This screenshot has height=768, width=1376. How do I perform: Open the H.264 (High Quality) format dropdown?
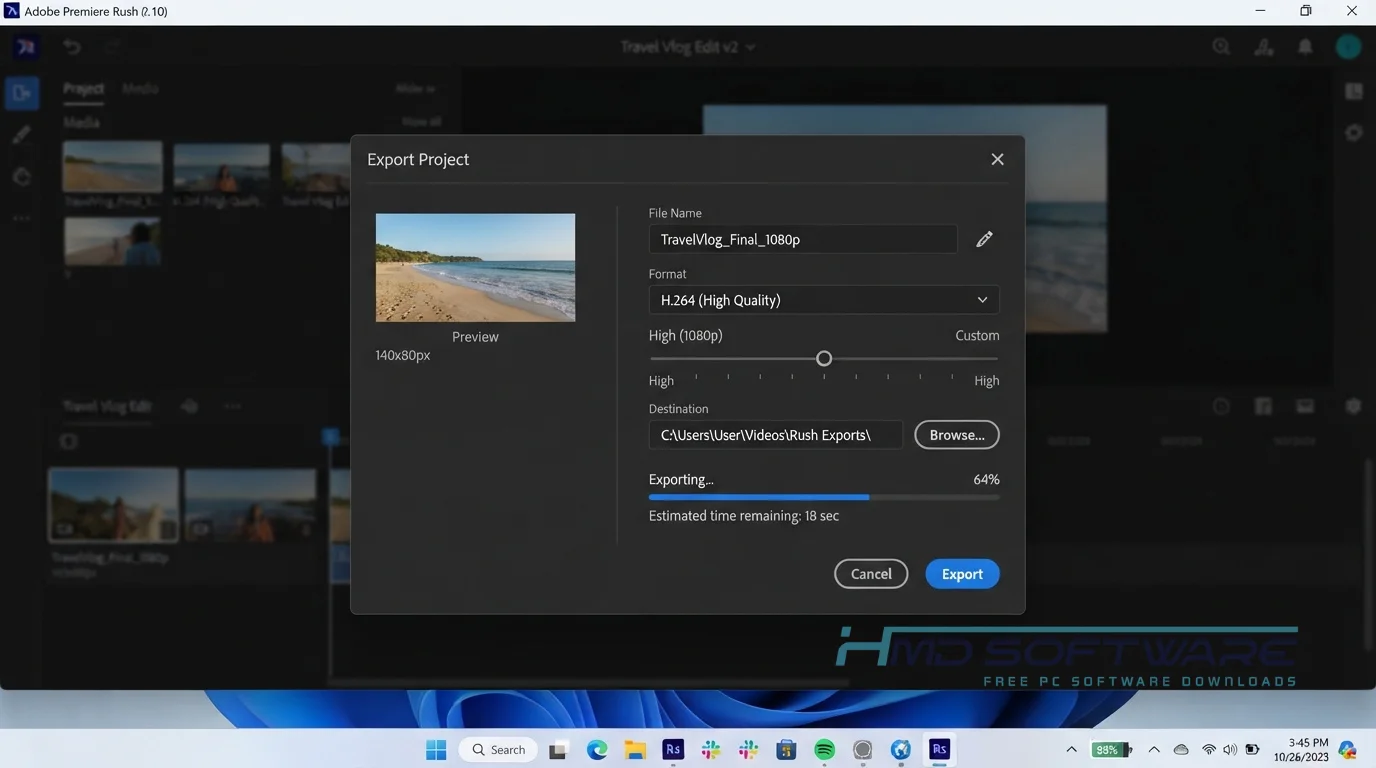(824, 300)
